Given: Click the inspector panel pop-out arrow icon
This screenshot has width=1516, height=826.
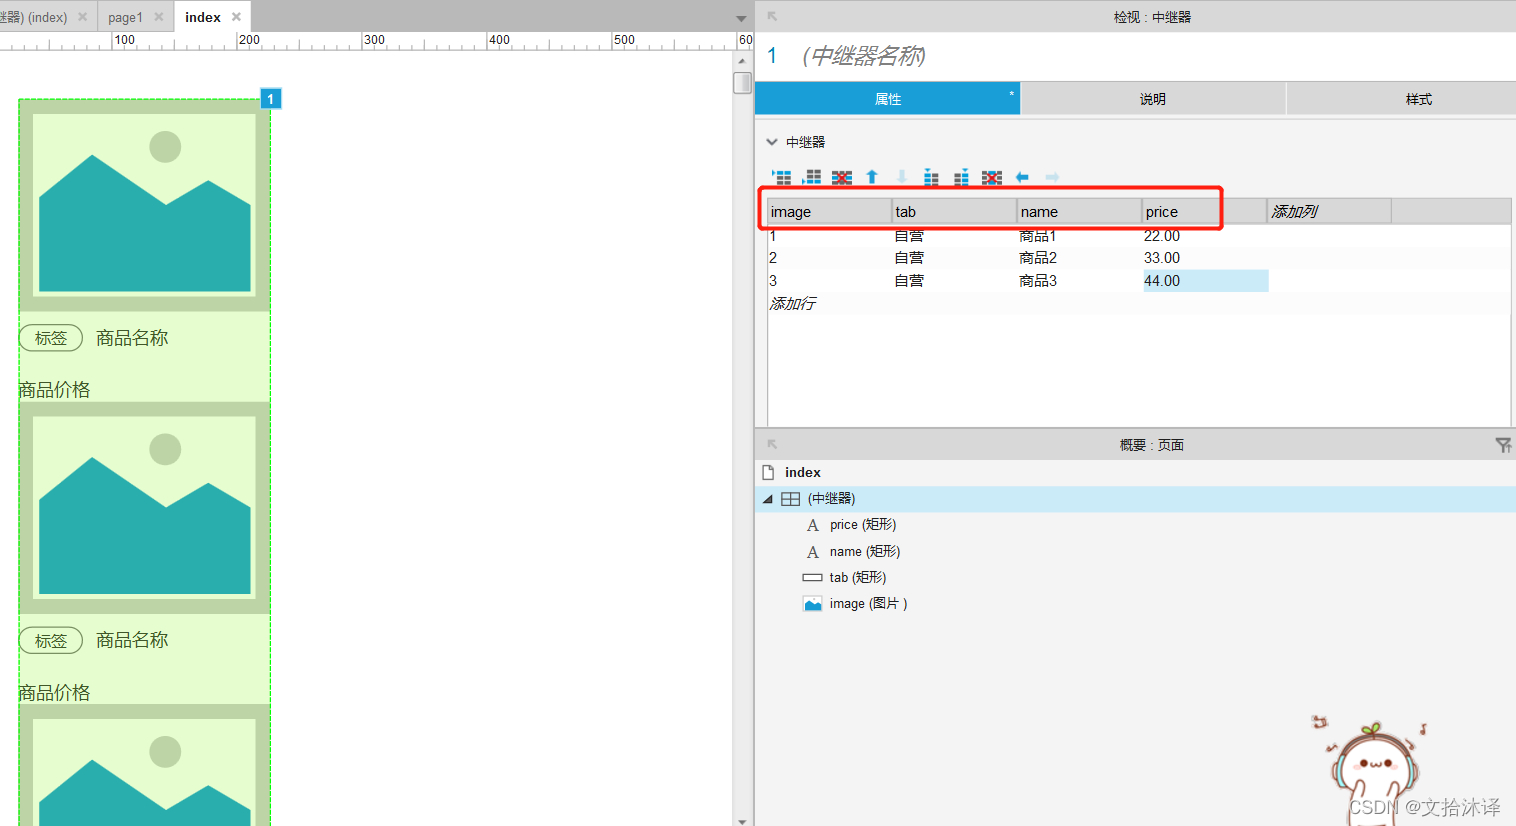Looking at the screenshot, I should [x=772, y=16].
